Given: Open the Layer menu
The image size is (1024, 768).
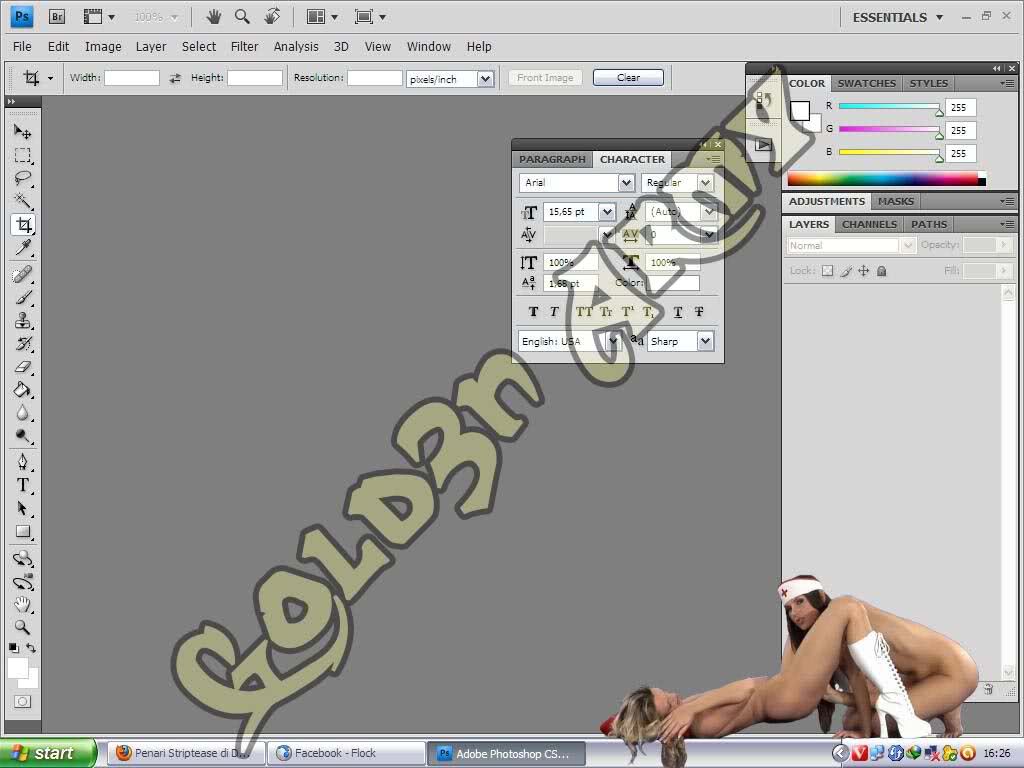Looking at the screenshot, I should (x=151, y=46).
